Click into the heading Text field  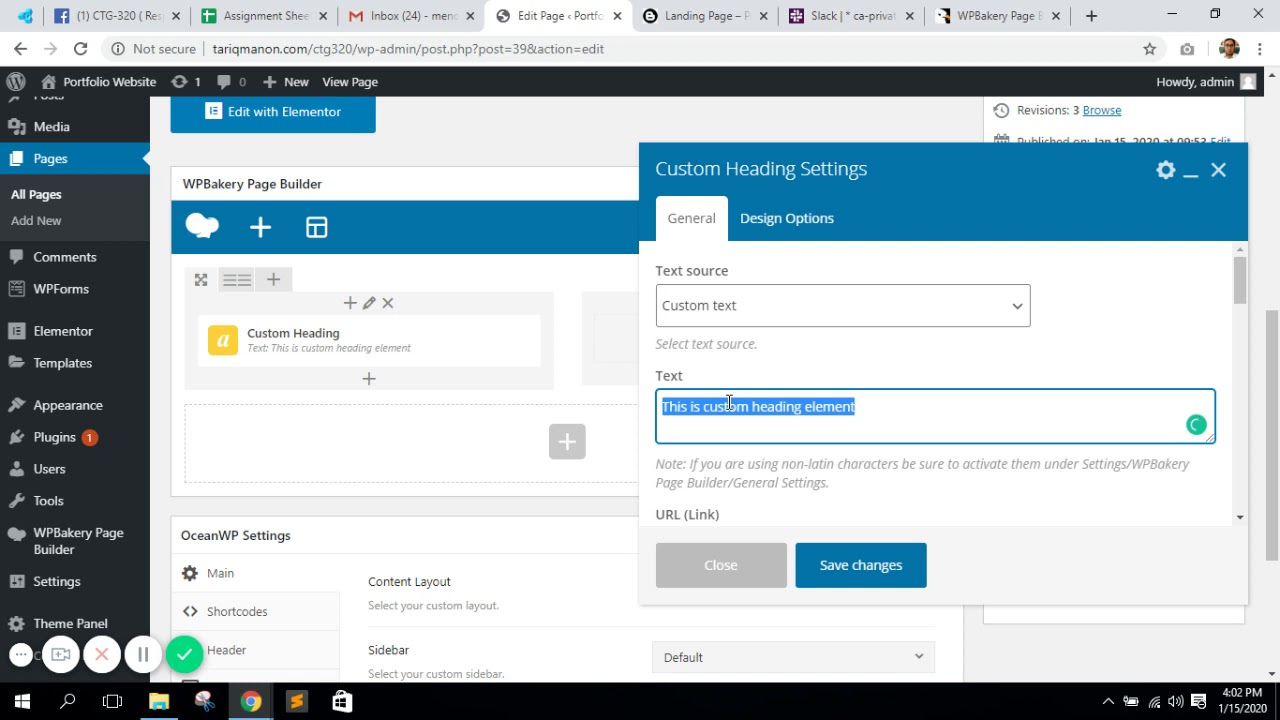pos(935,416)
